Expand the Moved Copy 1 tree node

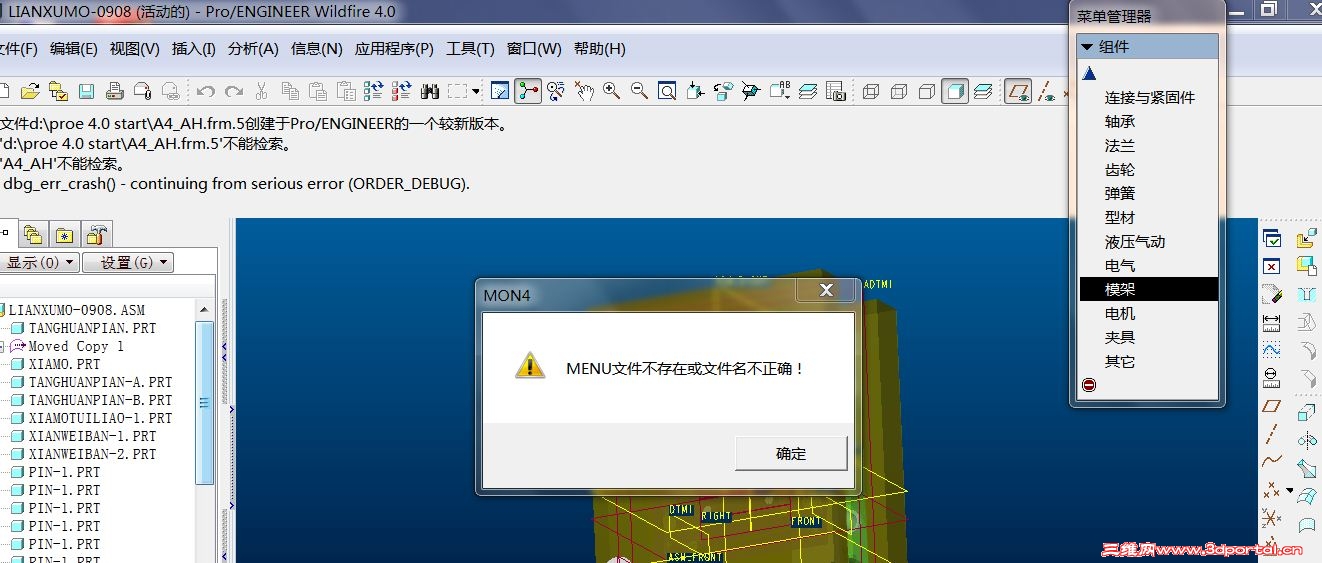tap(3, 346)
